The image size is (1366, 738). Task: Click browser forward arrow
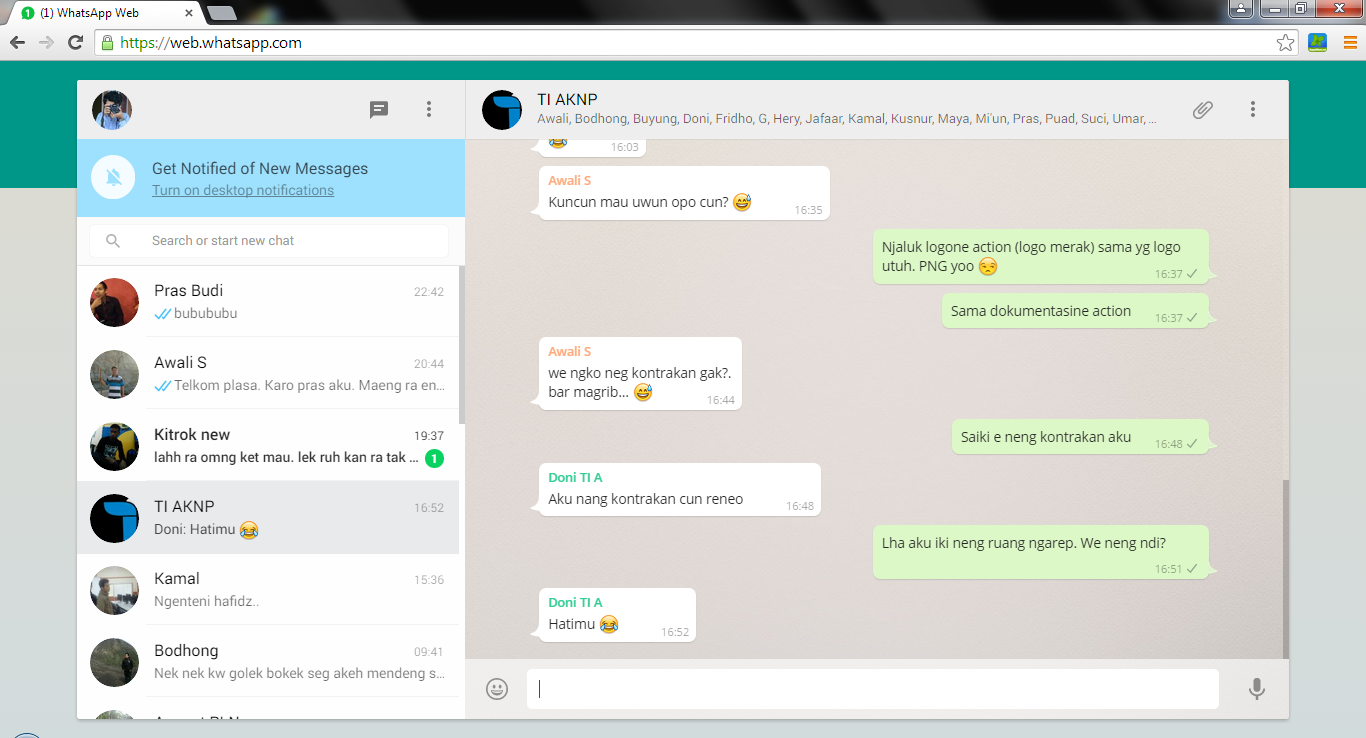coord(46,43)
